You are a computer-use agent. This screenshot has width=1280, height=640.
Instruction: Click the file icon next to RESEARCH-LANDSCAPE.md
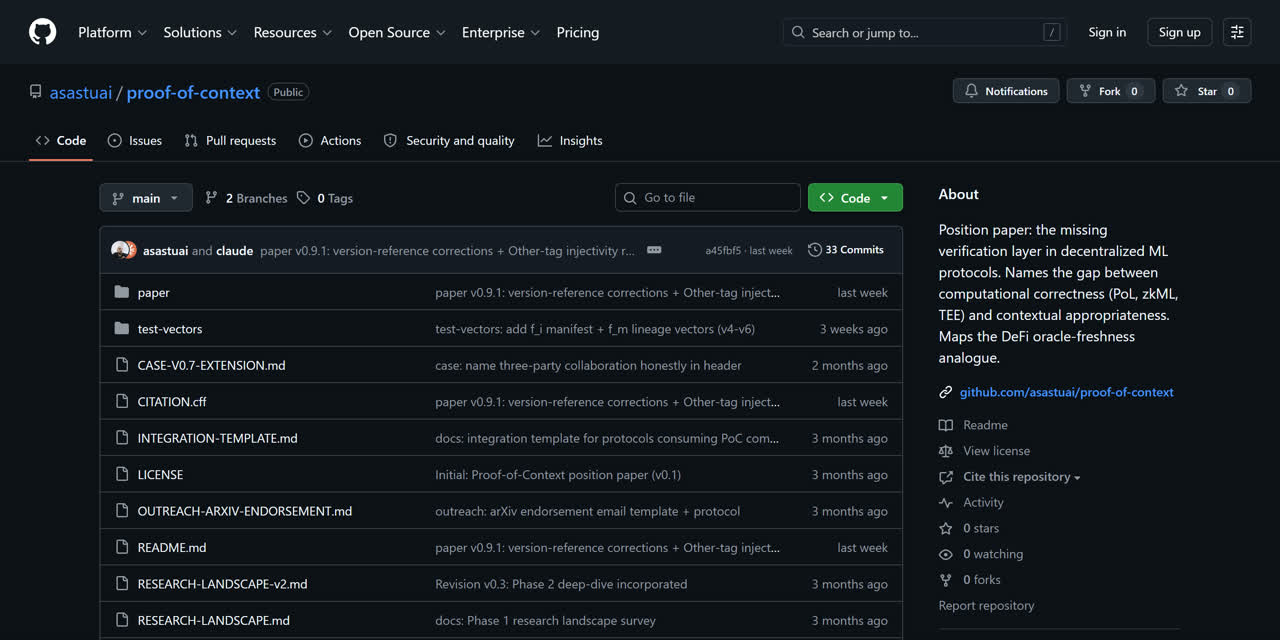(x=122, y=620)
